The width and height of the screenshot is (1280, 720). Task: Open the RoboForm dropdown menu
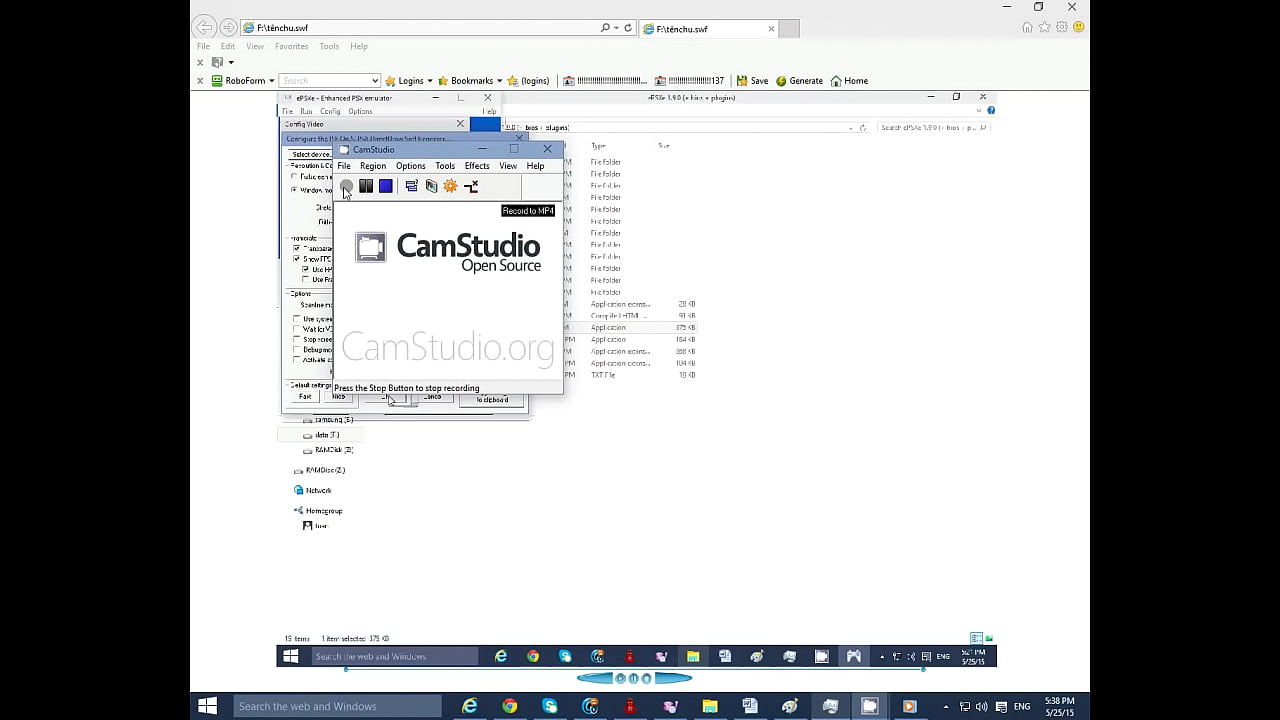click(243, 81)
